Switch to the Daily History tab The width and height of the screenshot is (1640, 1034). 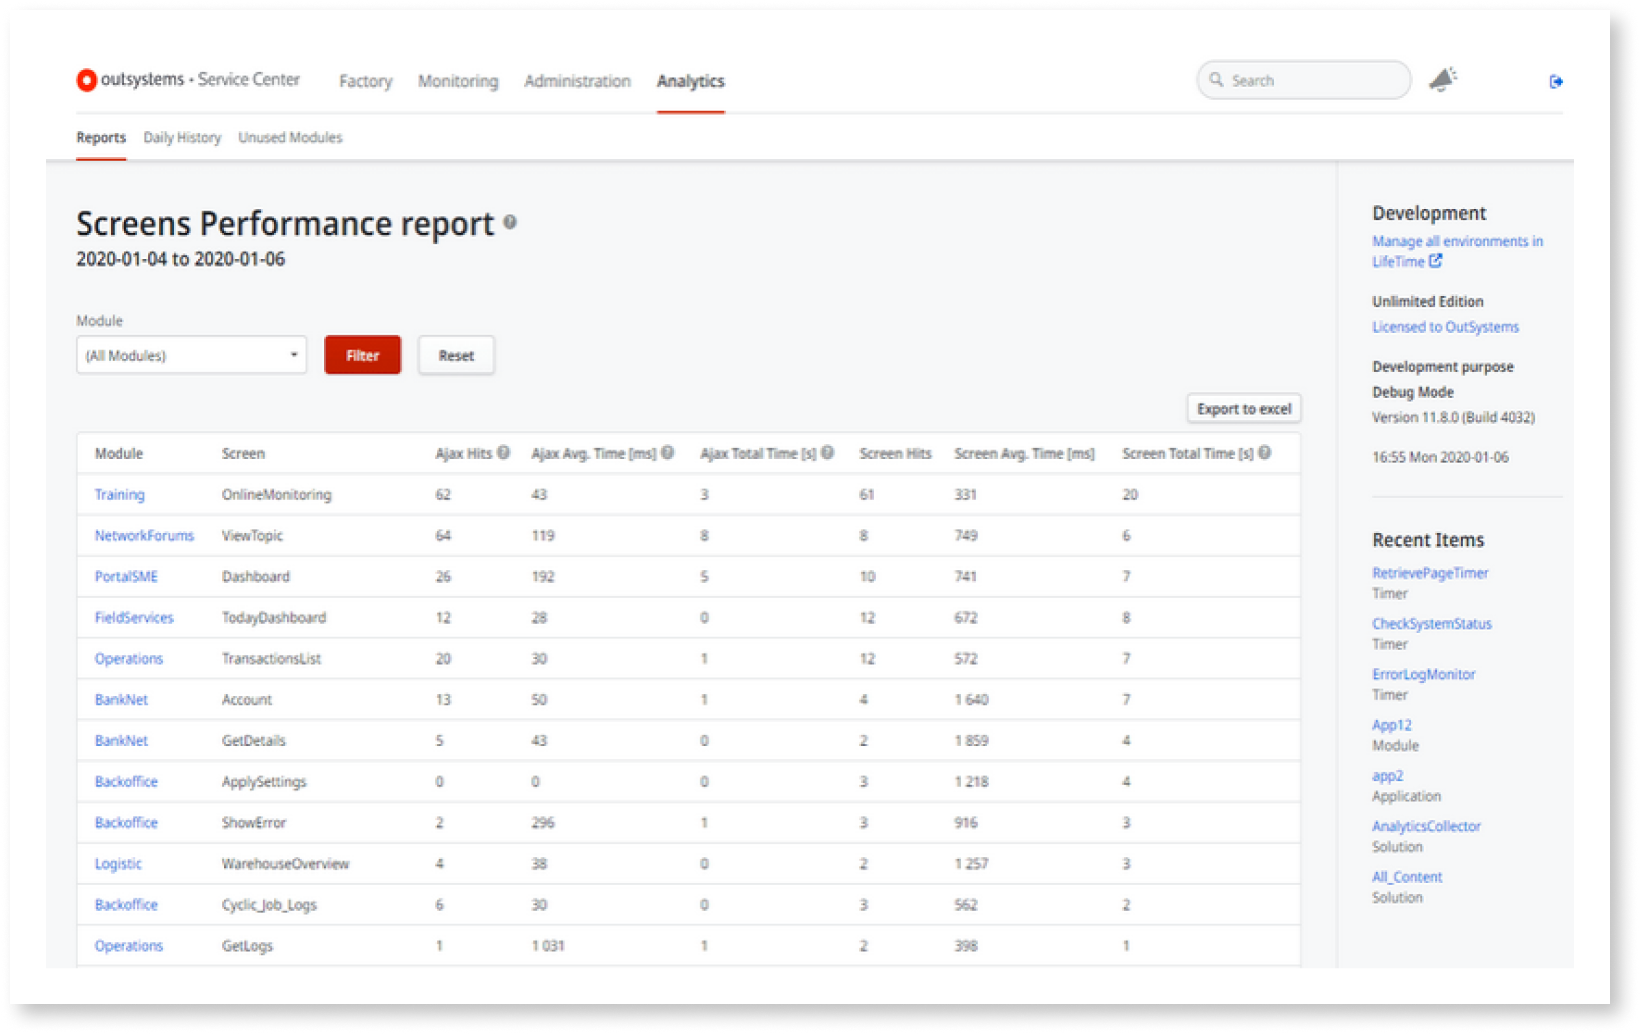pos(181,137)
